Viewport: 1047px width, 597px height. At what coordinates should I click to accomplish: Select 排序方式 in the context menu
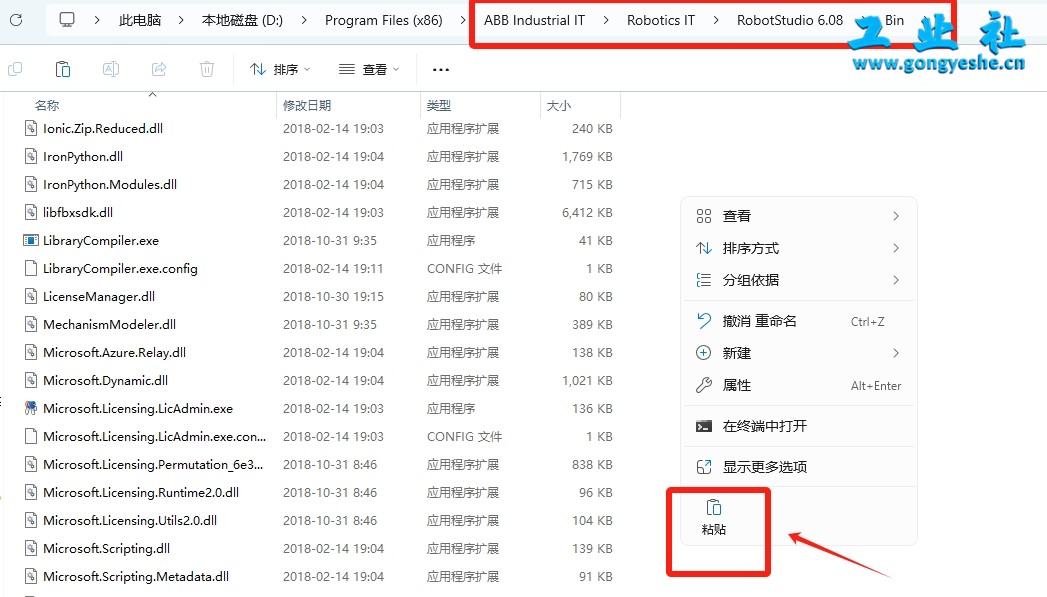(799, 248)
